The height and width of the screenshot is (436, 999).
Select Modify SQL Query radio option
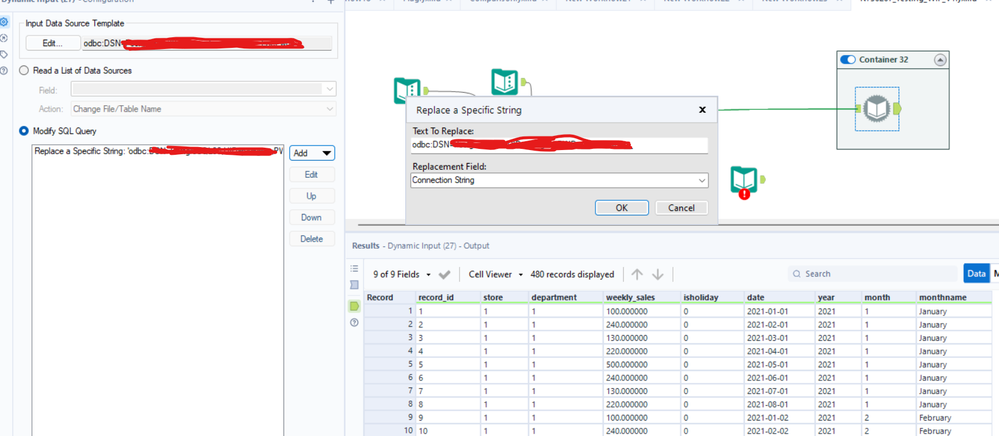click(24, 130)
